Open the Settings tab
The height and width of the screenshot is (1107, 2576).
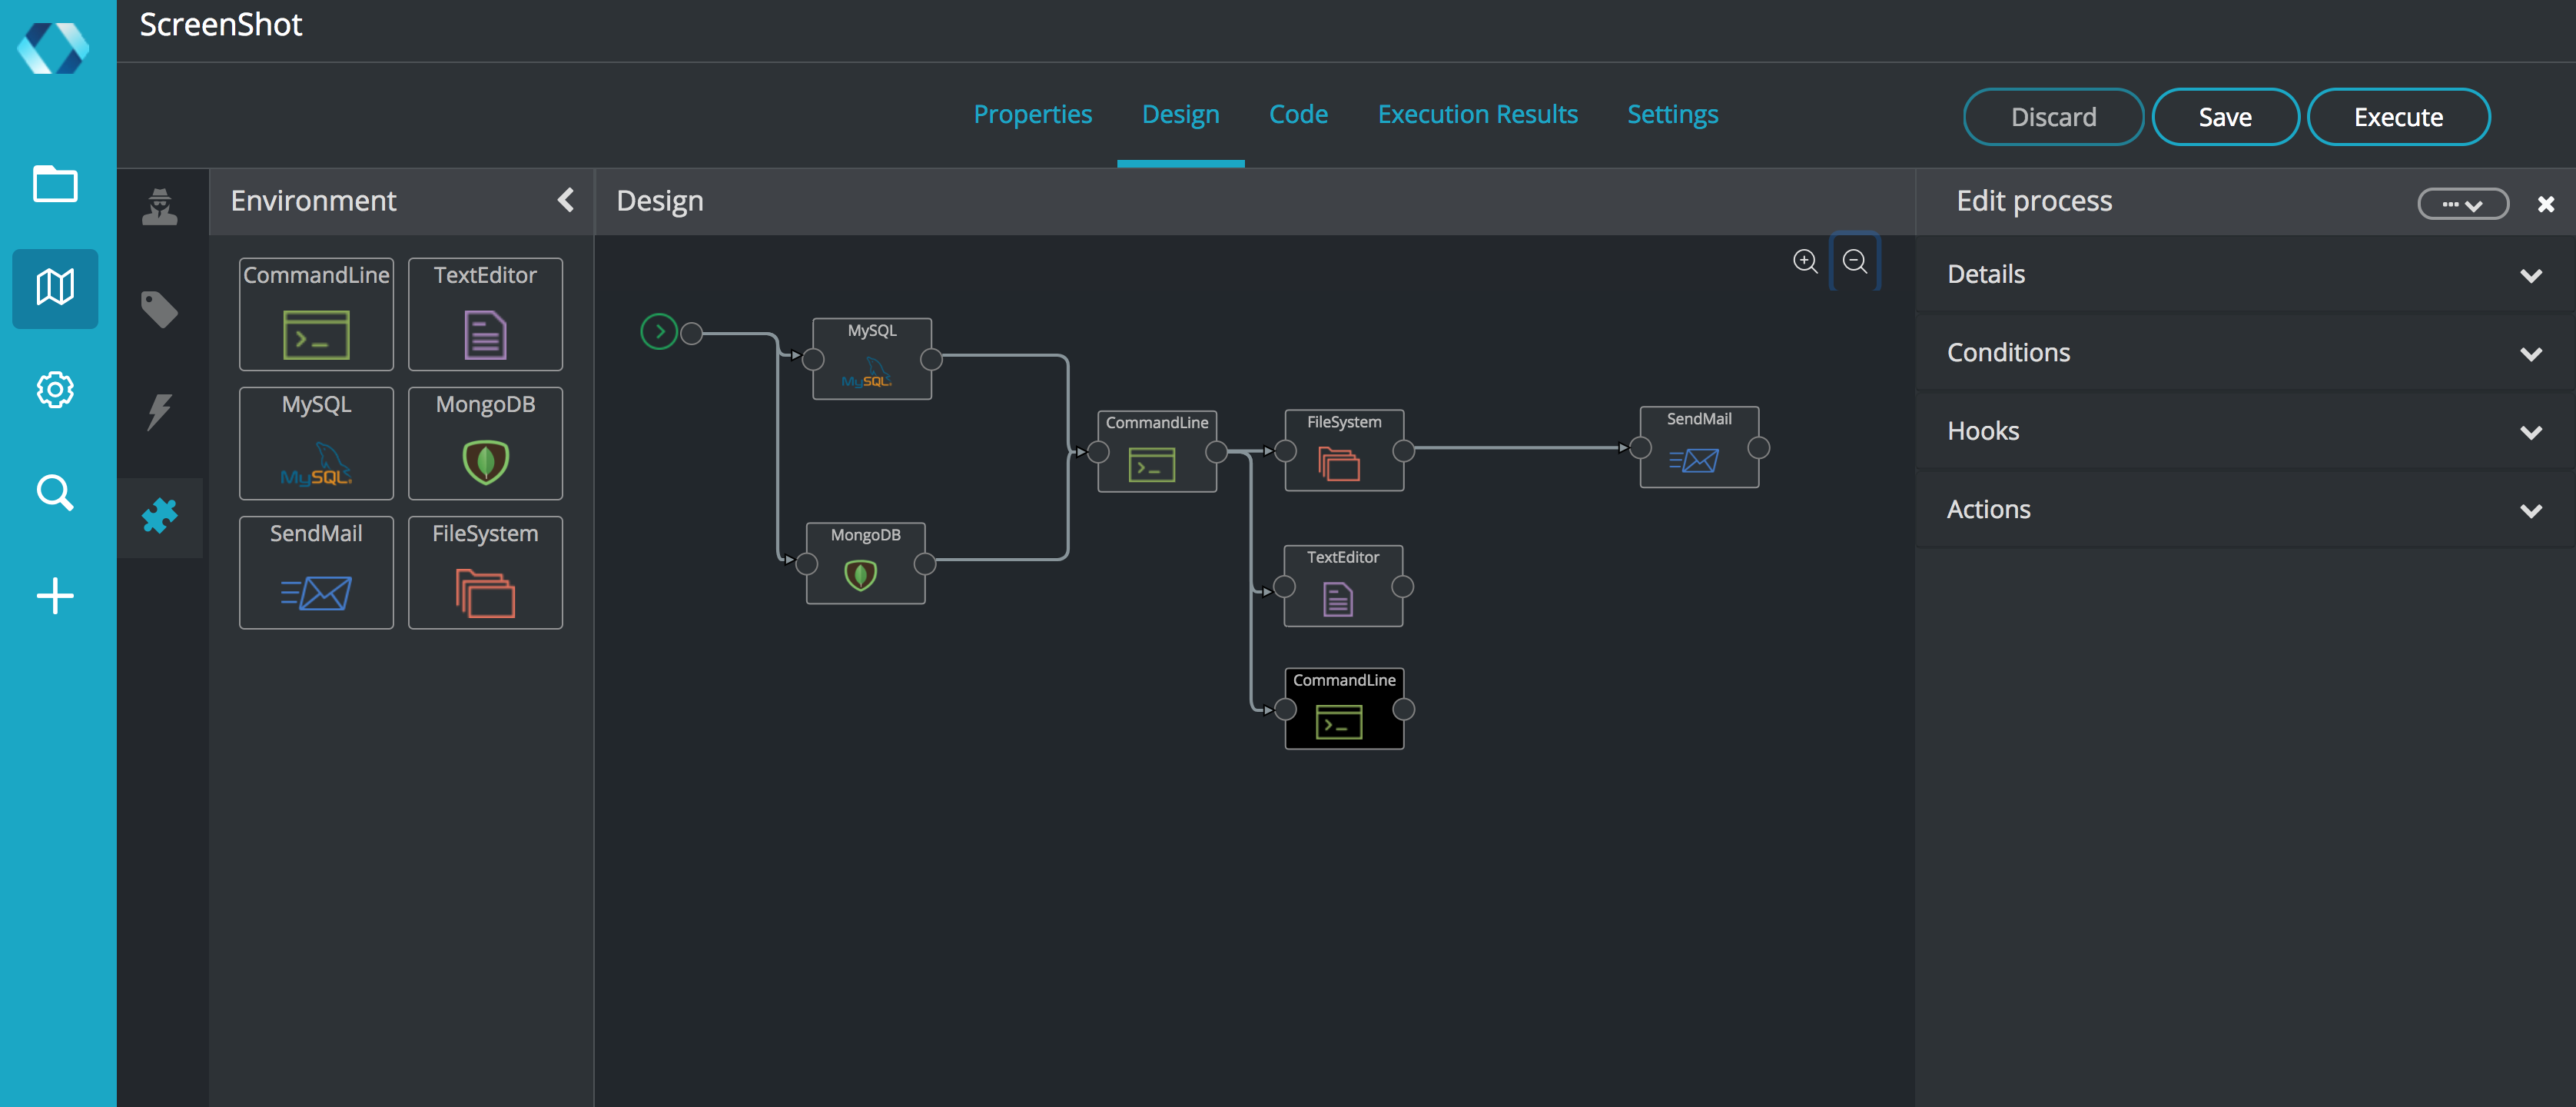[1672, 114]
